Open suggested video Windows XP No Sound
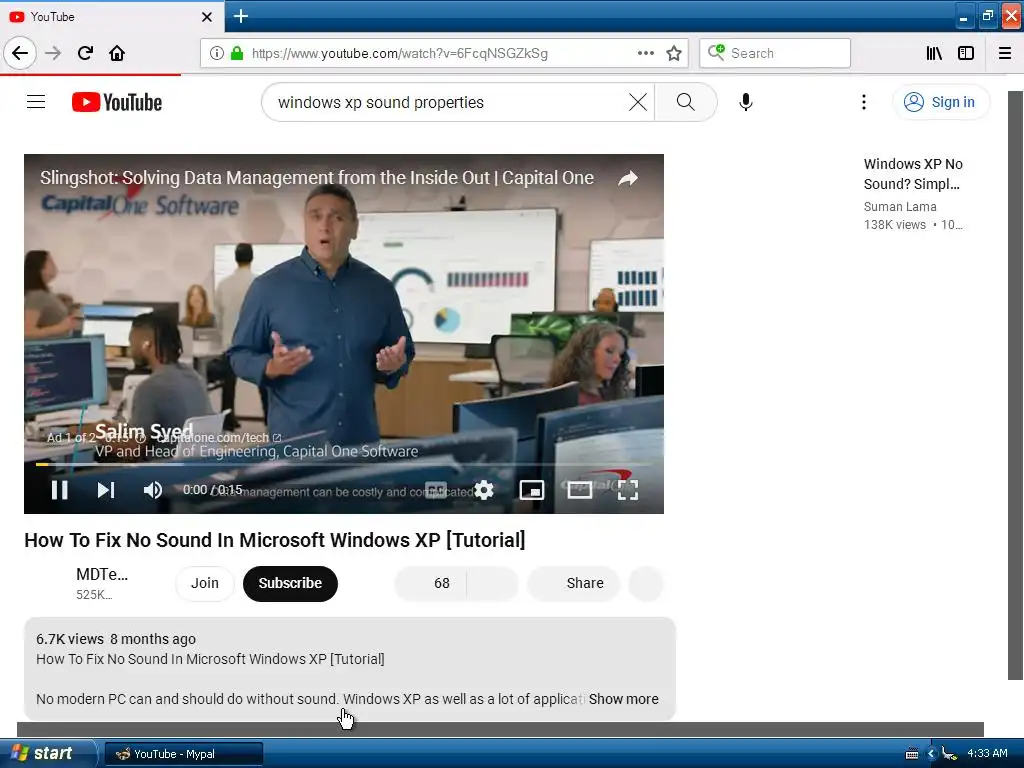This screenshot has height=768, width=1024. (x=913, y=174)
